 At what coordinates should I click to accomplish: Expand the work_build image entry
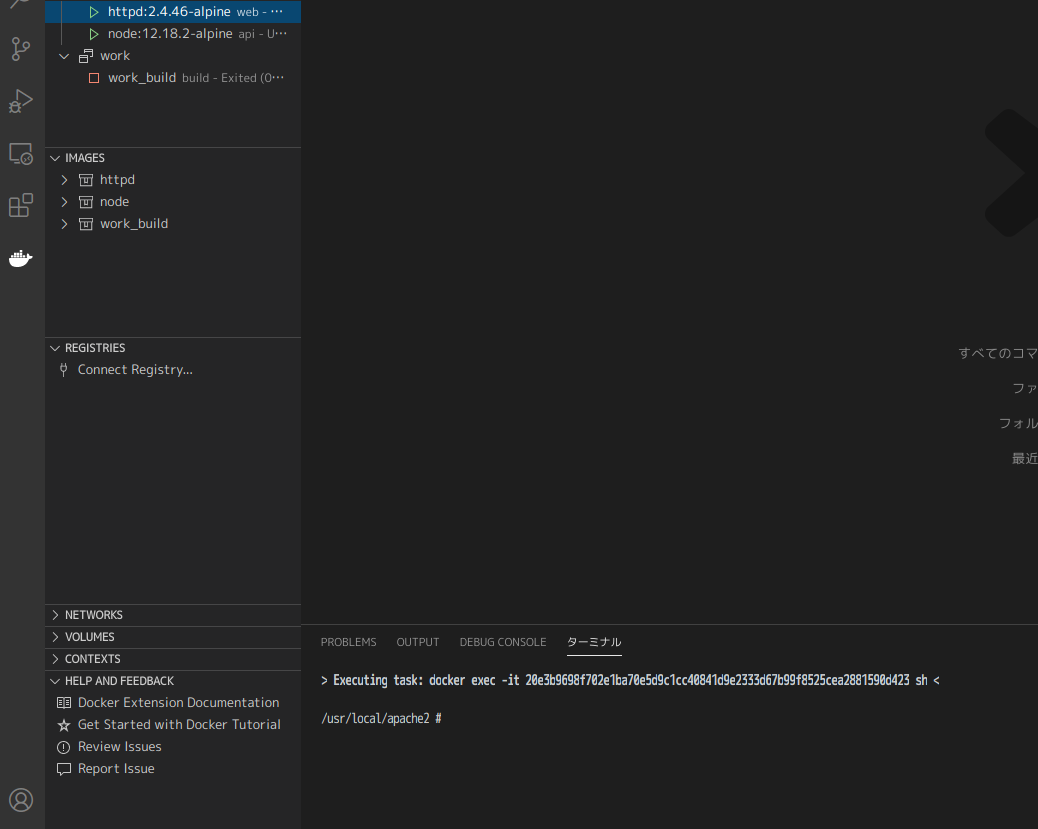64,224
